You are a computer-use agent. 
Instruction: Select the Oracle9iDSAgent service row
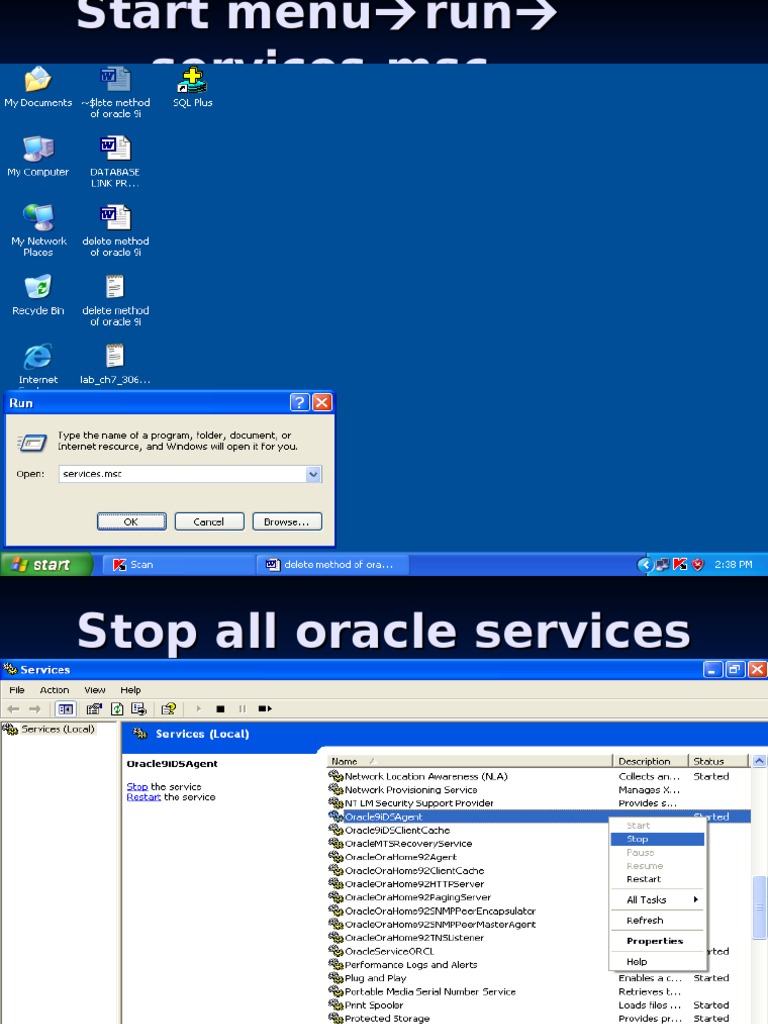pyautogui.click(x=539, y=816)
